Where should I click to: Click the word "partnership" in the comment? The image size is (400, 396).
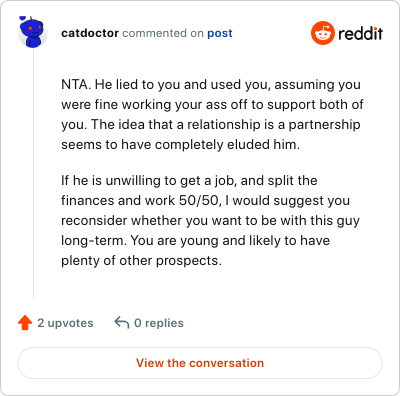[x=324, y=125]
